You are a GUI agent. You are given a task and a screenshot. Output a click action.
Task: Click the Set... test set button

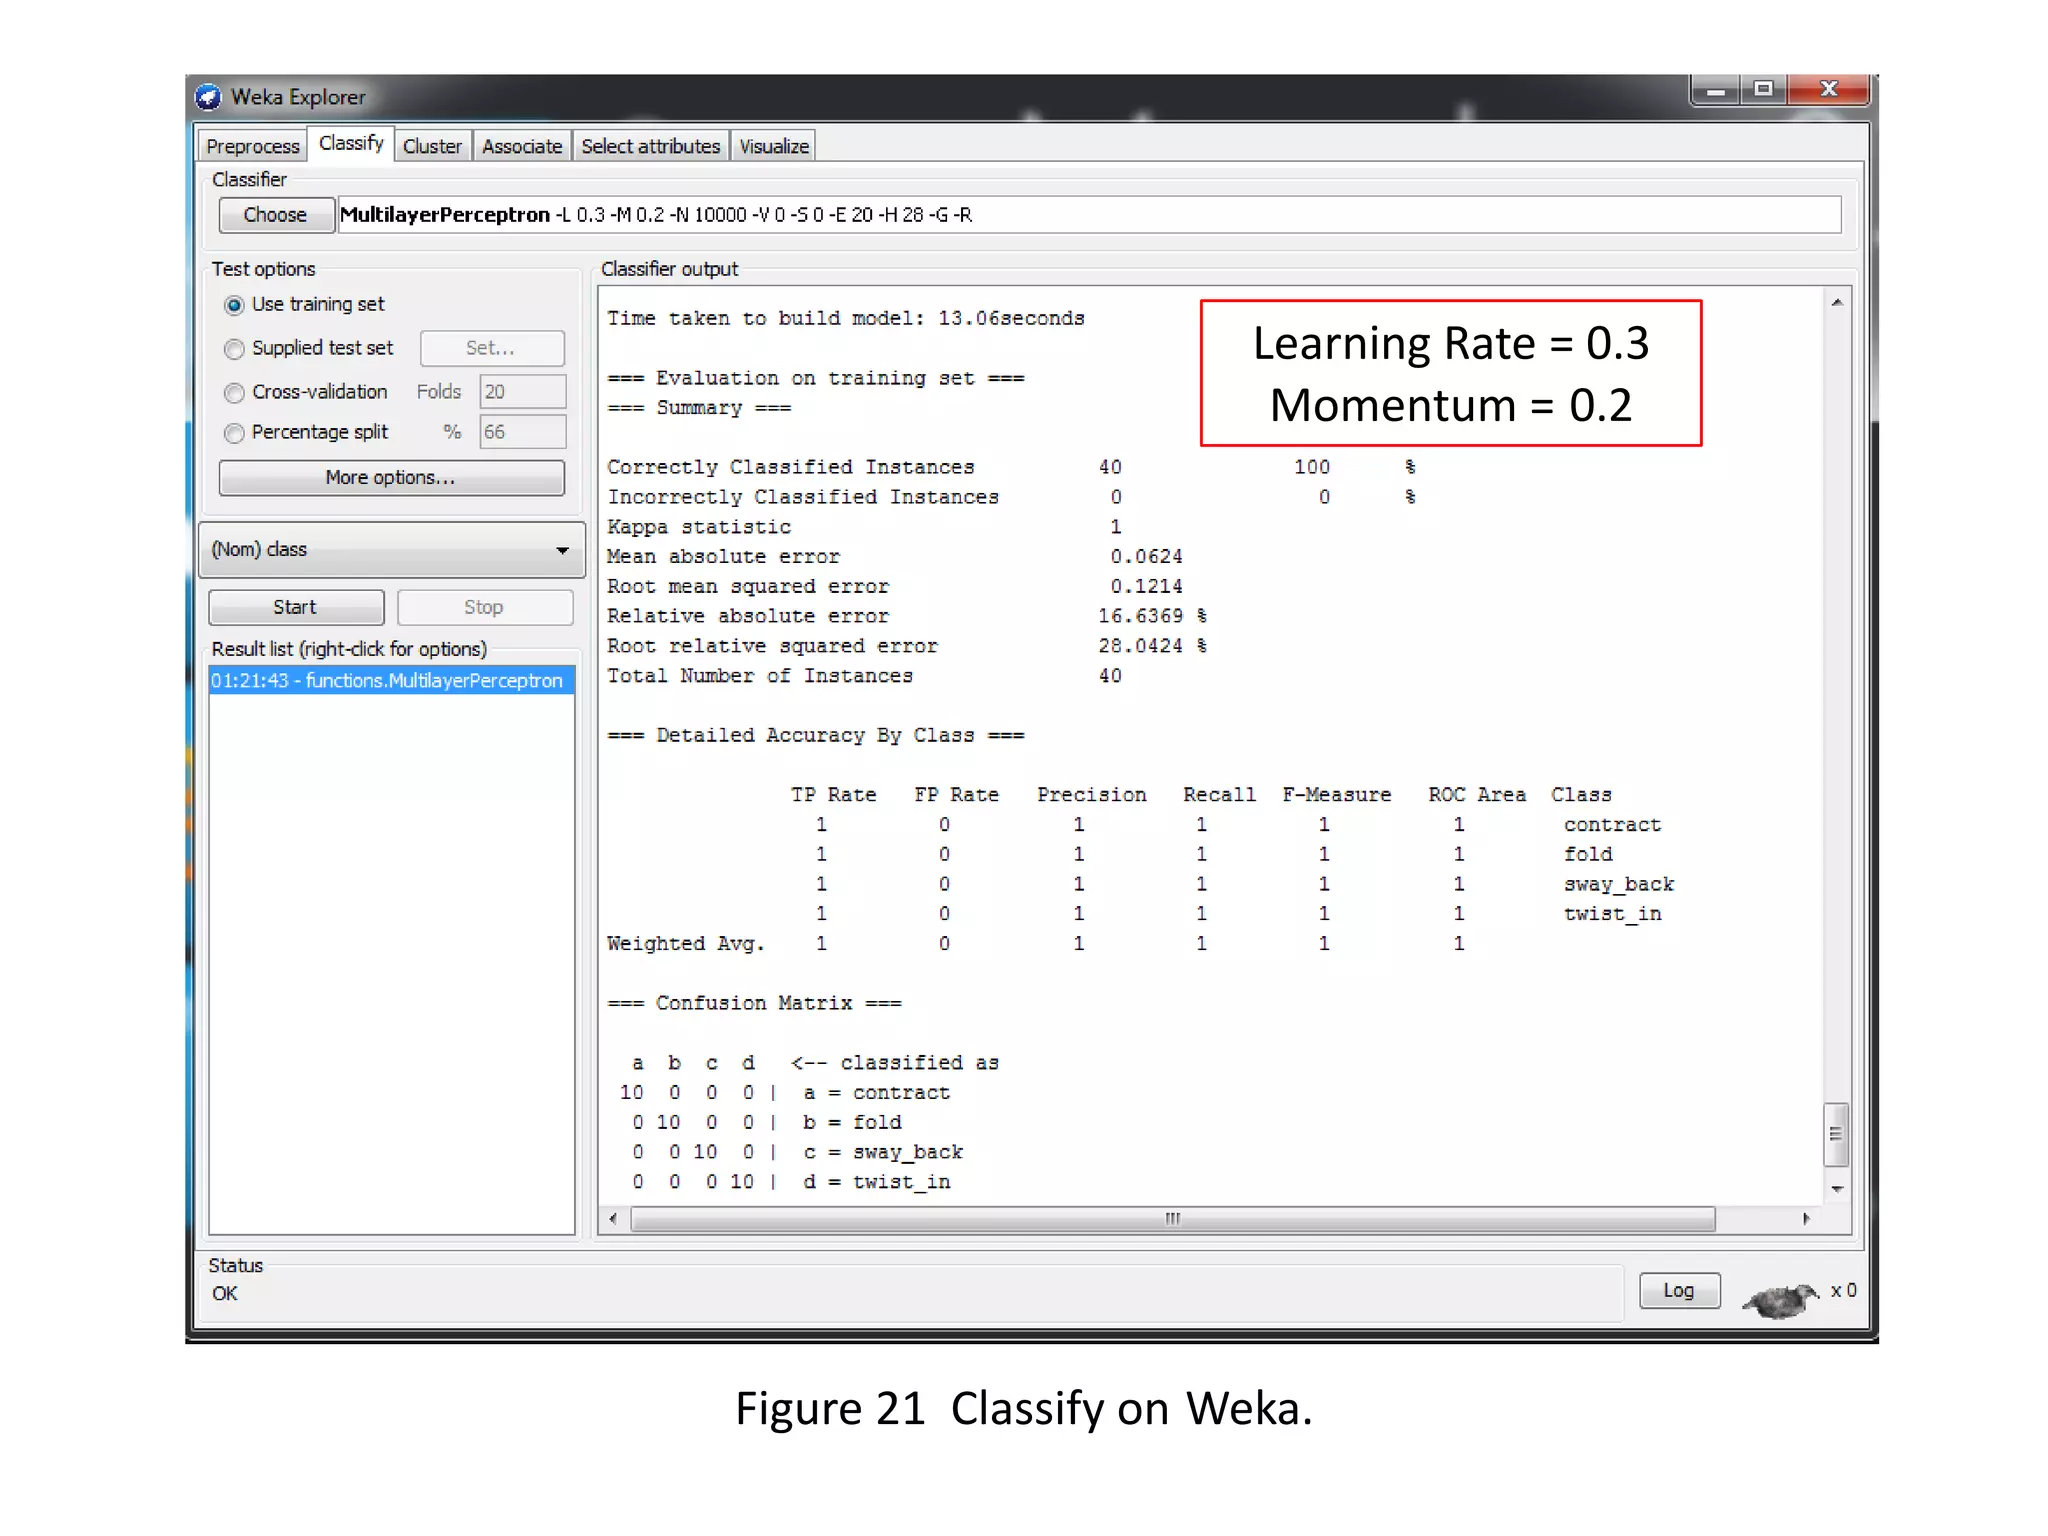click(x=492, y=348)
